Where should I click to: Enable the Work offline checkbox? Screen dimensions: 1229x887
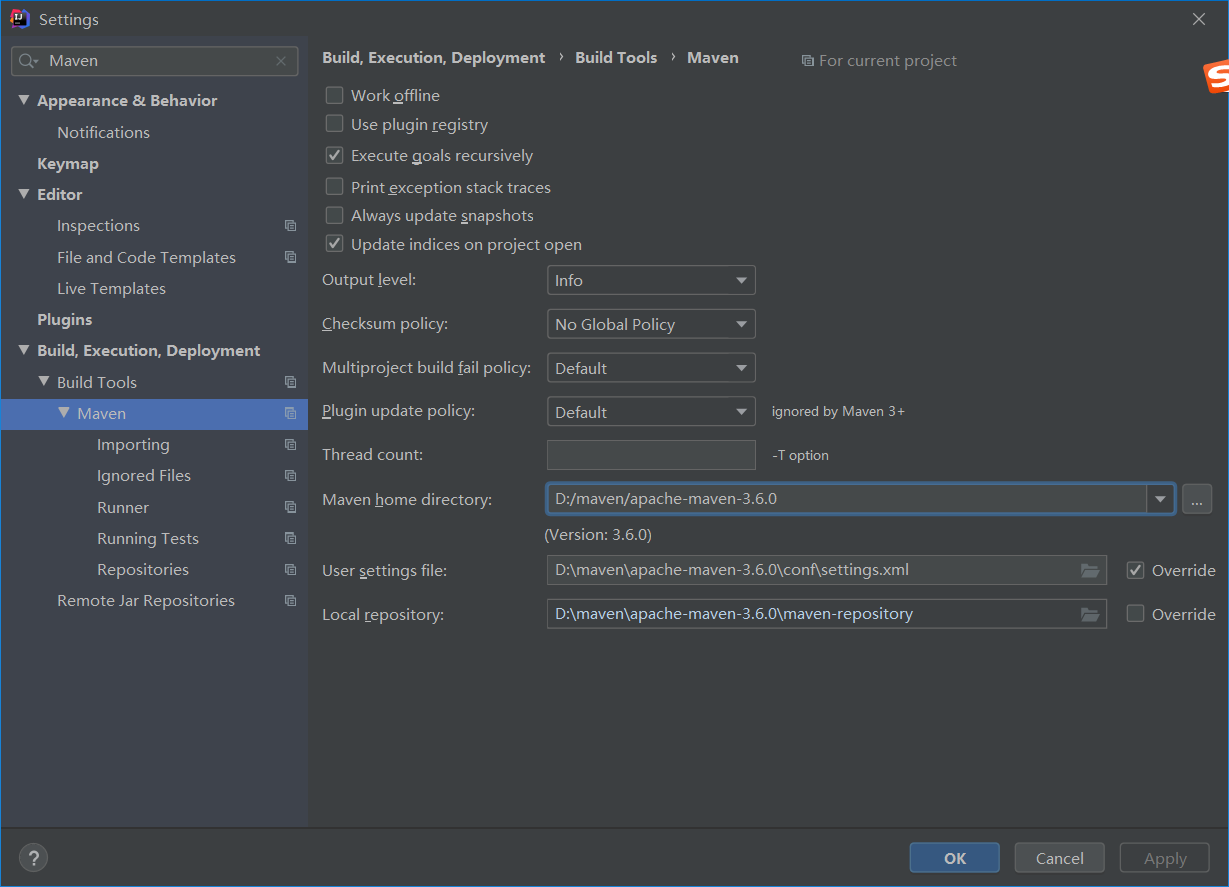tap(335, 95)
